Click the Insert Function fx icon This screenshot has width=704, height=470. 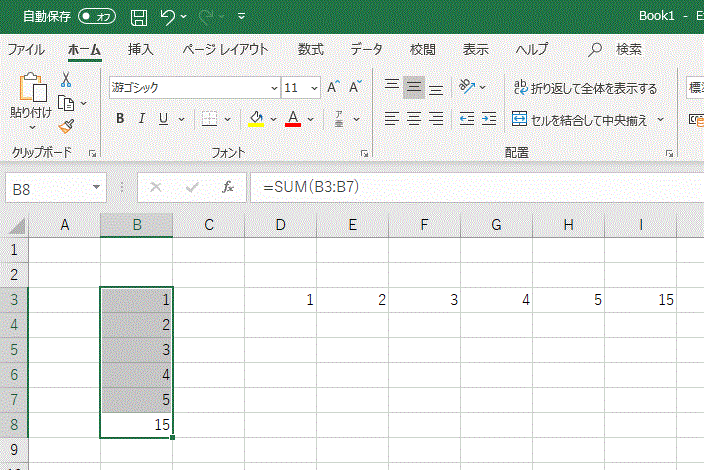click(228, 187)
